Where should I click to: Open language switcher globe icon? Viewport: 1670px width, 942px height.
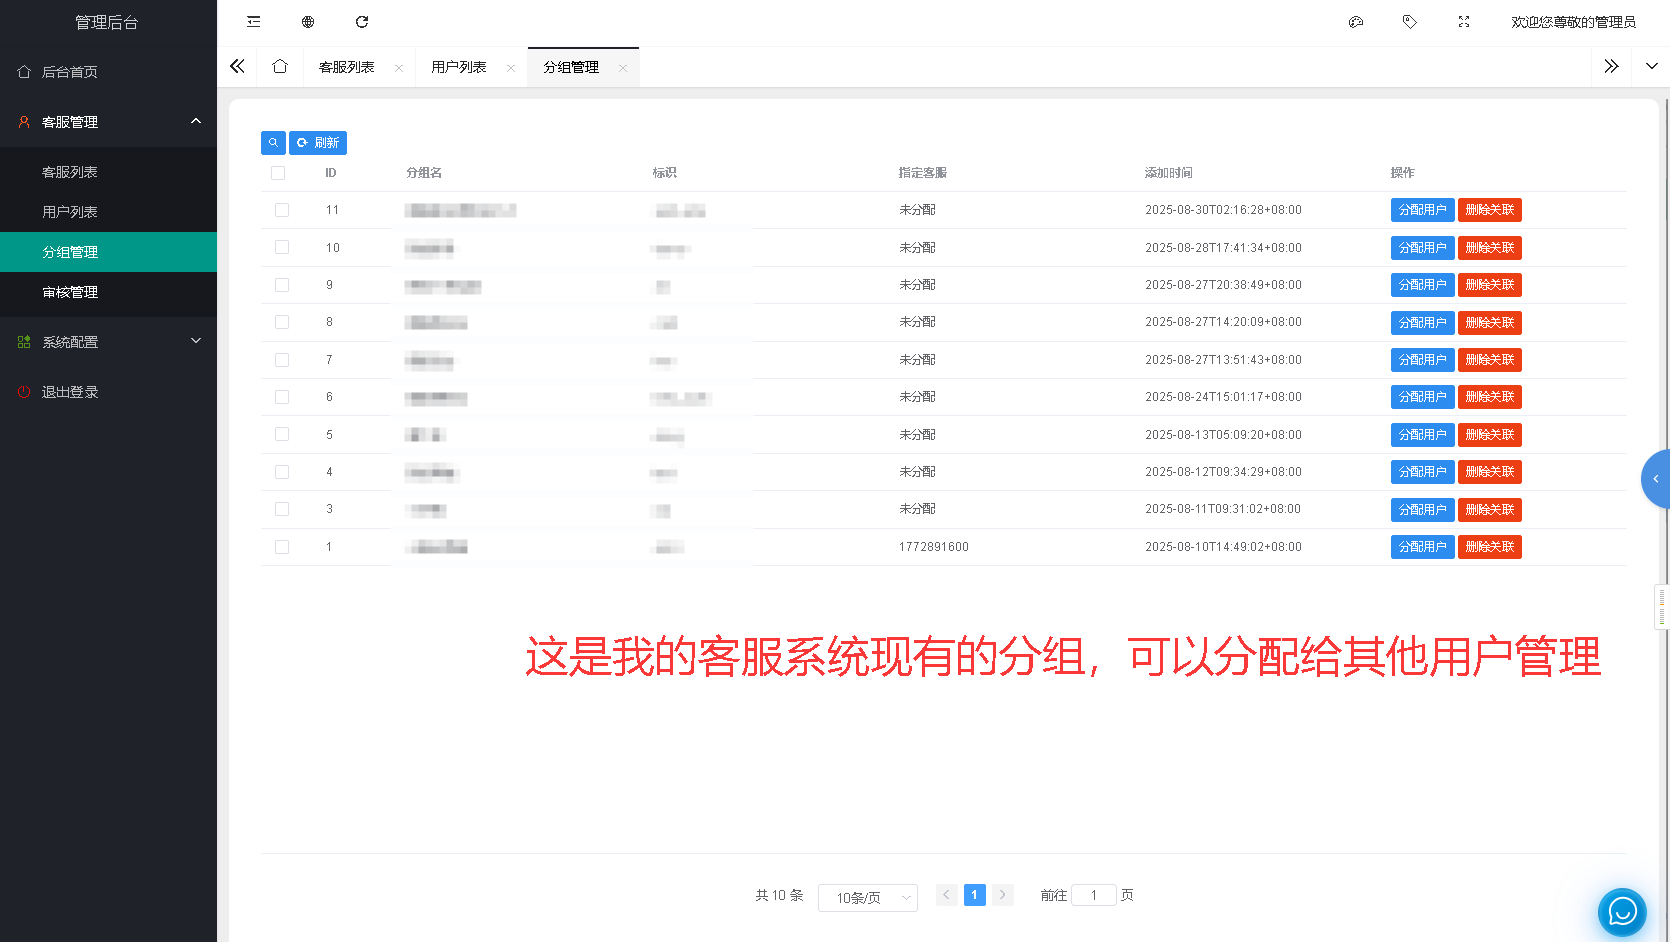[307, 21]
